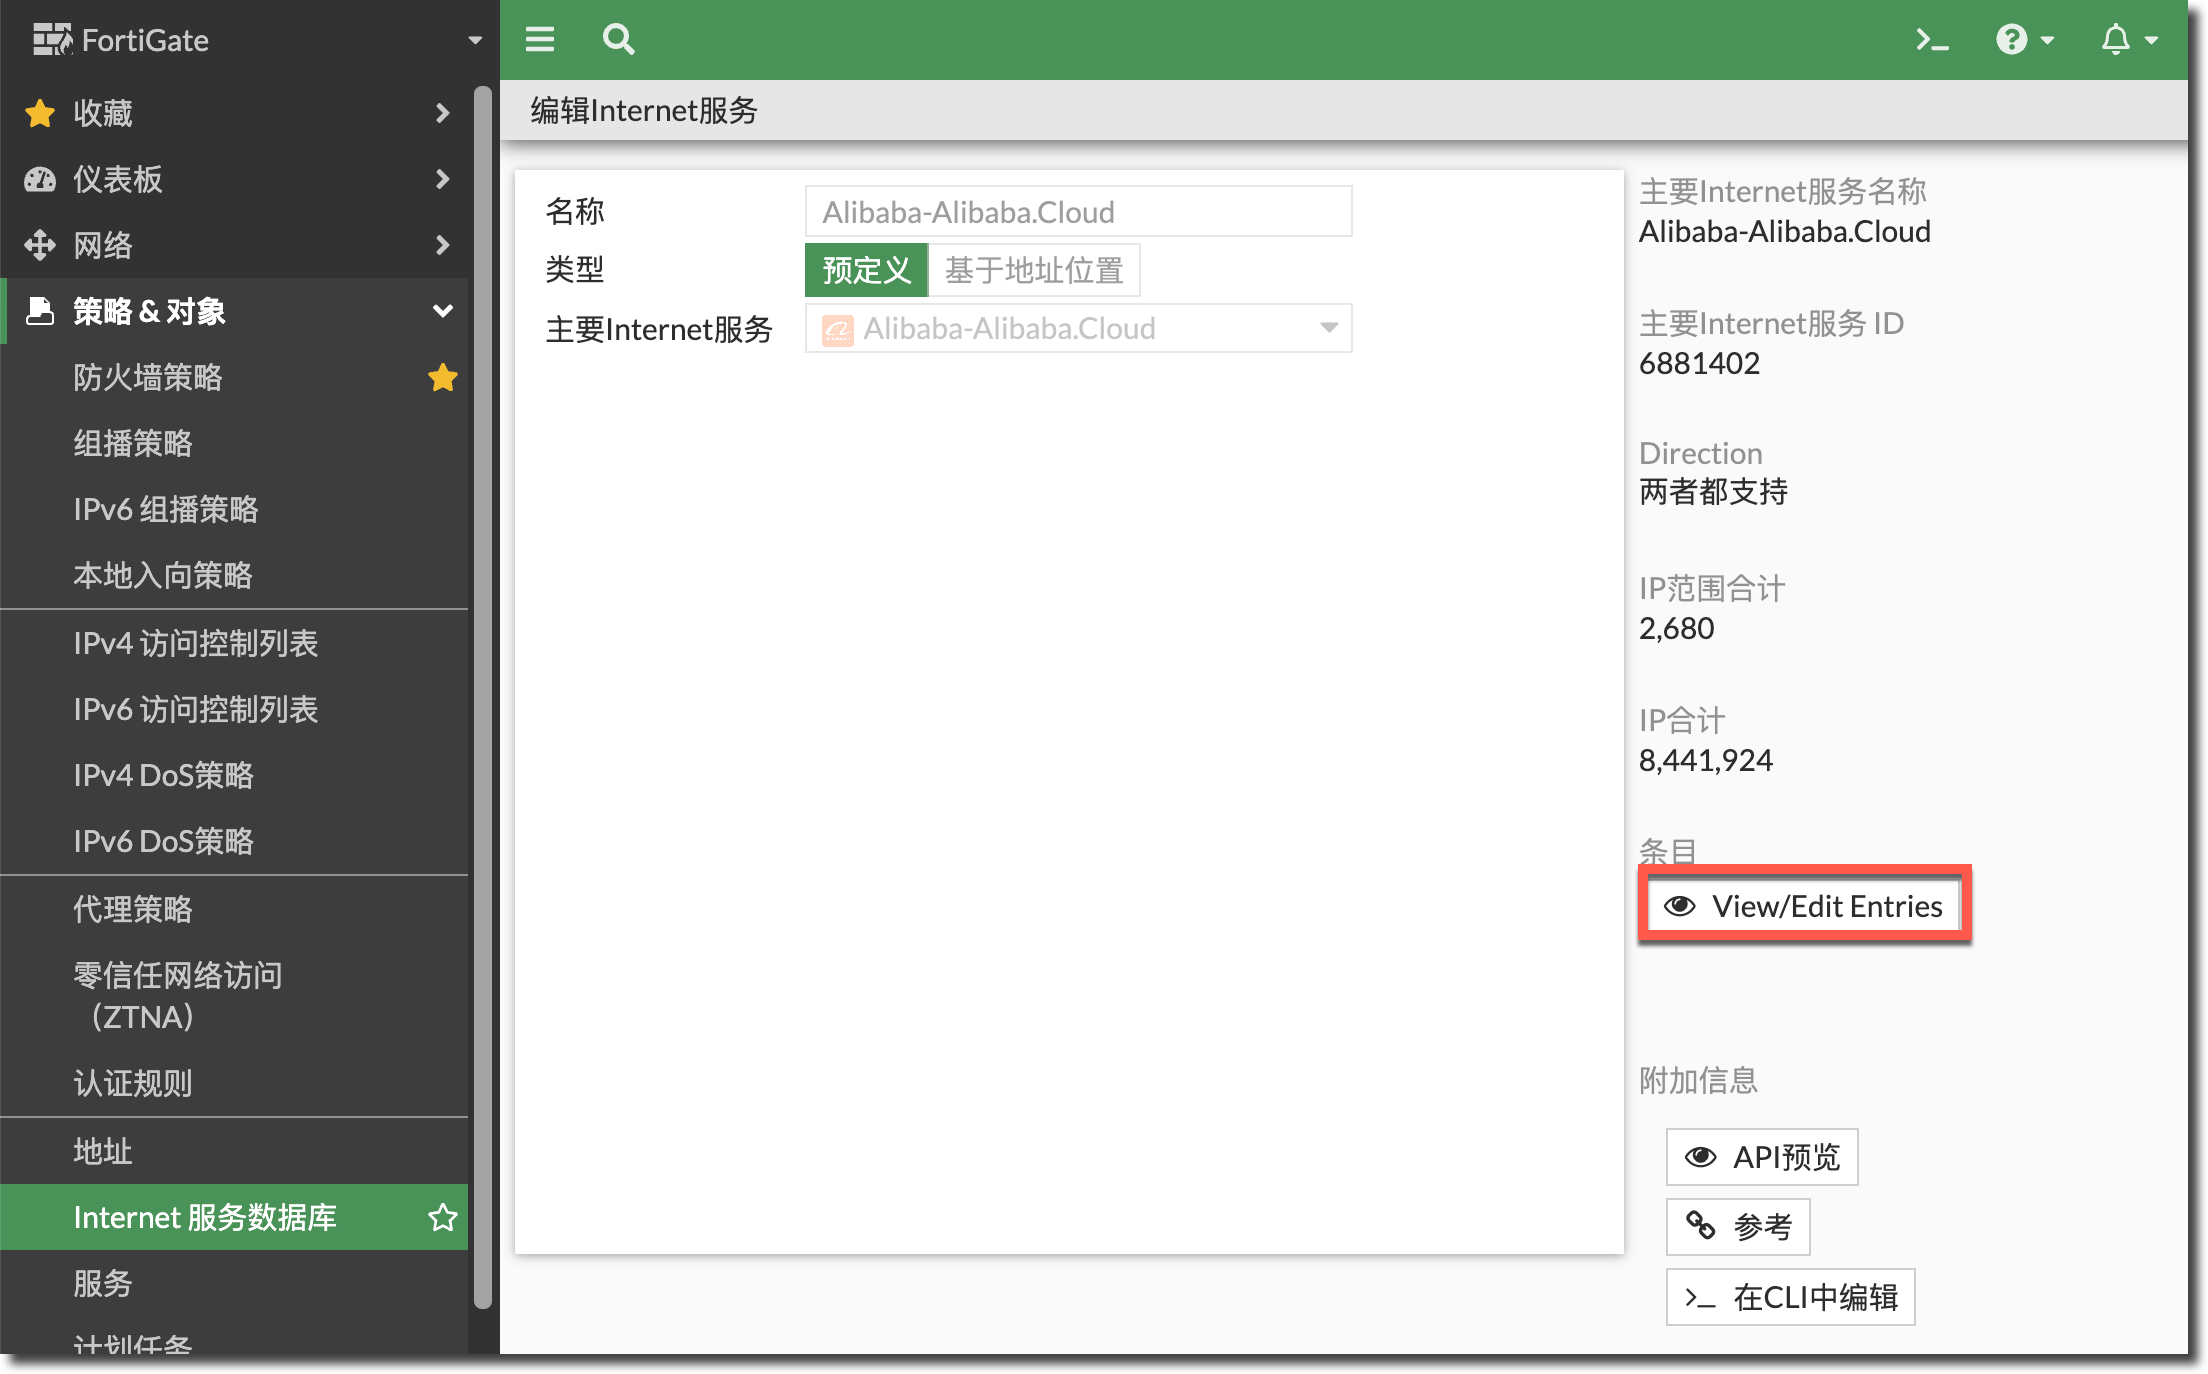Click the Alibaba cloud service icon

click(837, 329)
